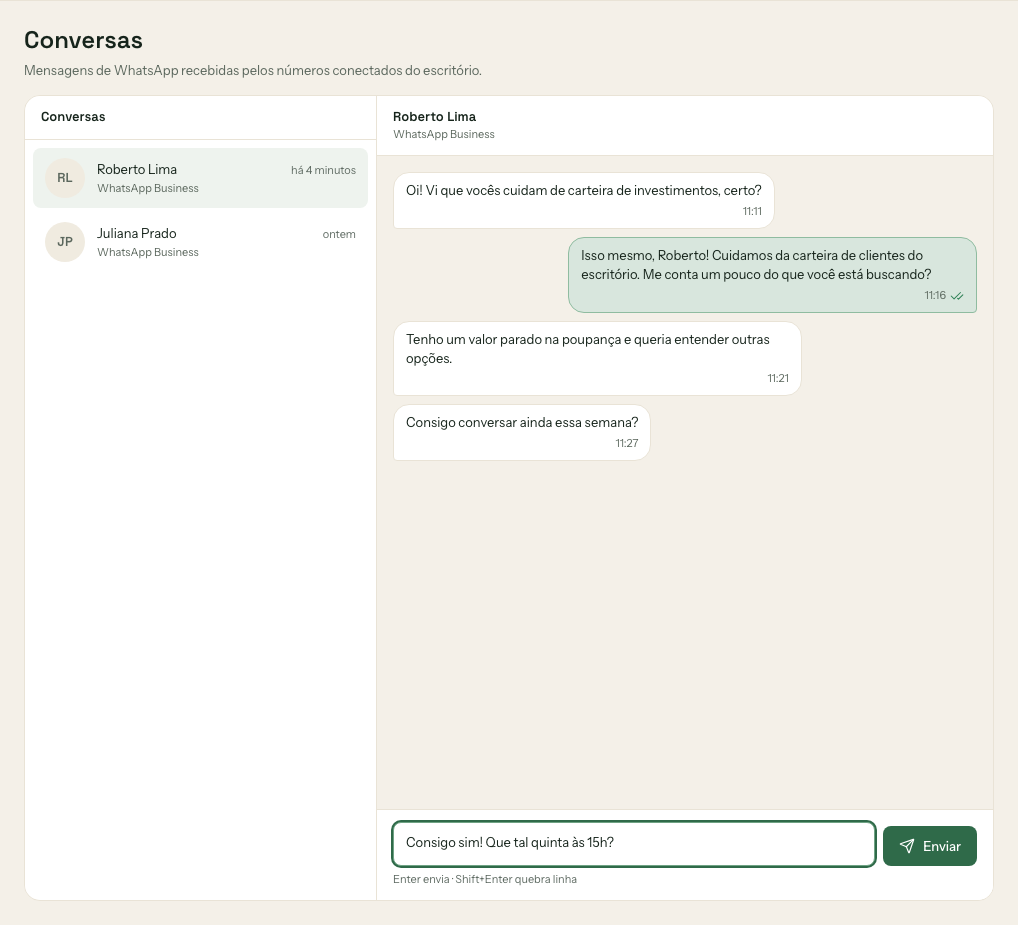Click message 'Tenho um valor parado na poupança'
This screenshot has height=925, width=1018.
pos(597,358)
